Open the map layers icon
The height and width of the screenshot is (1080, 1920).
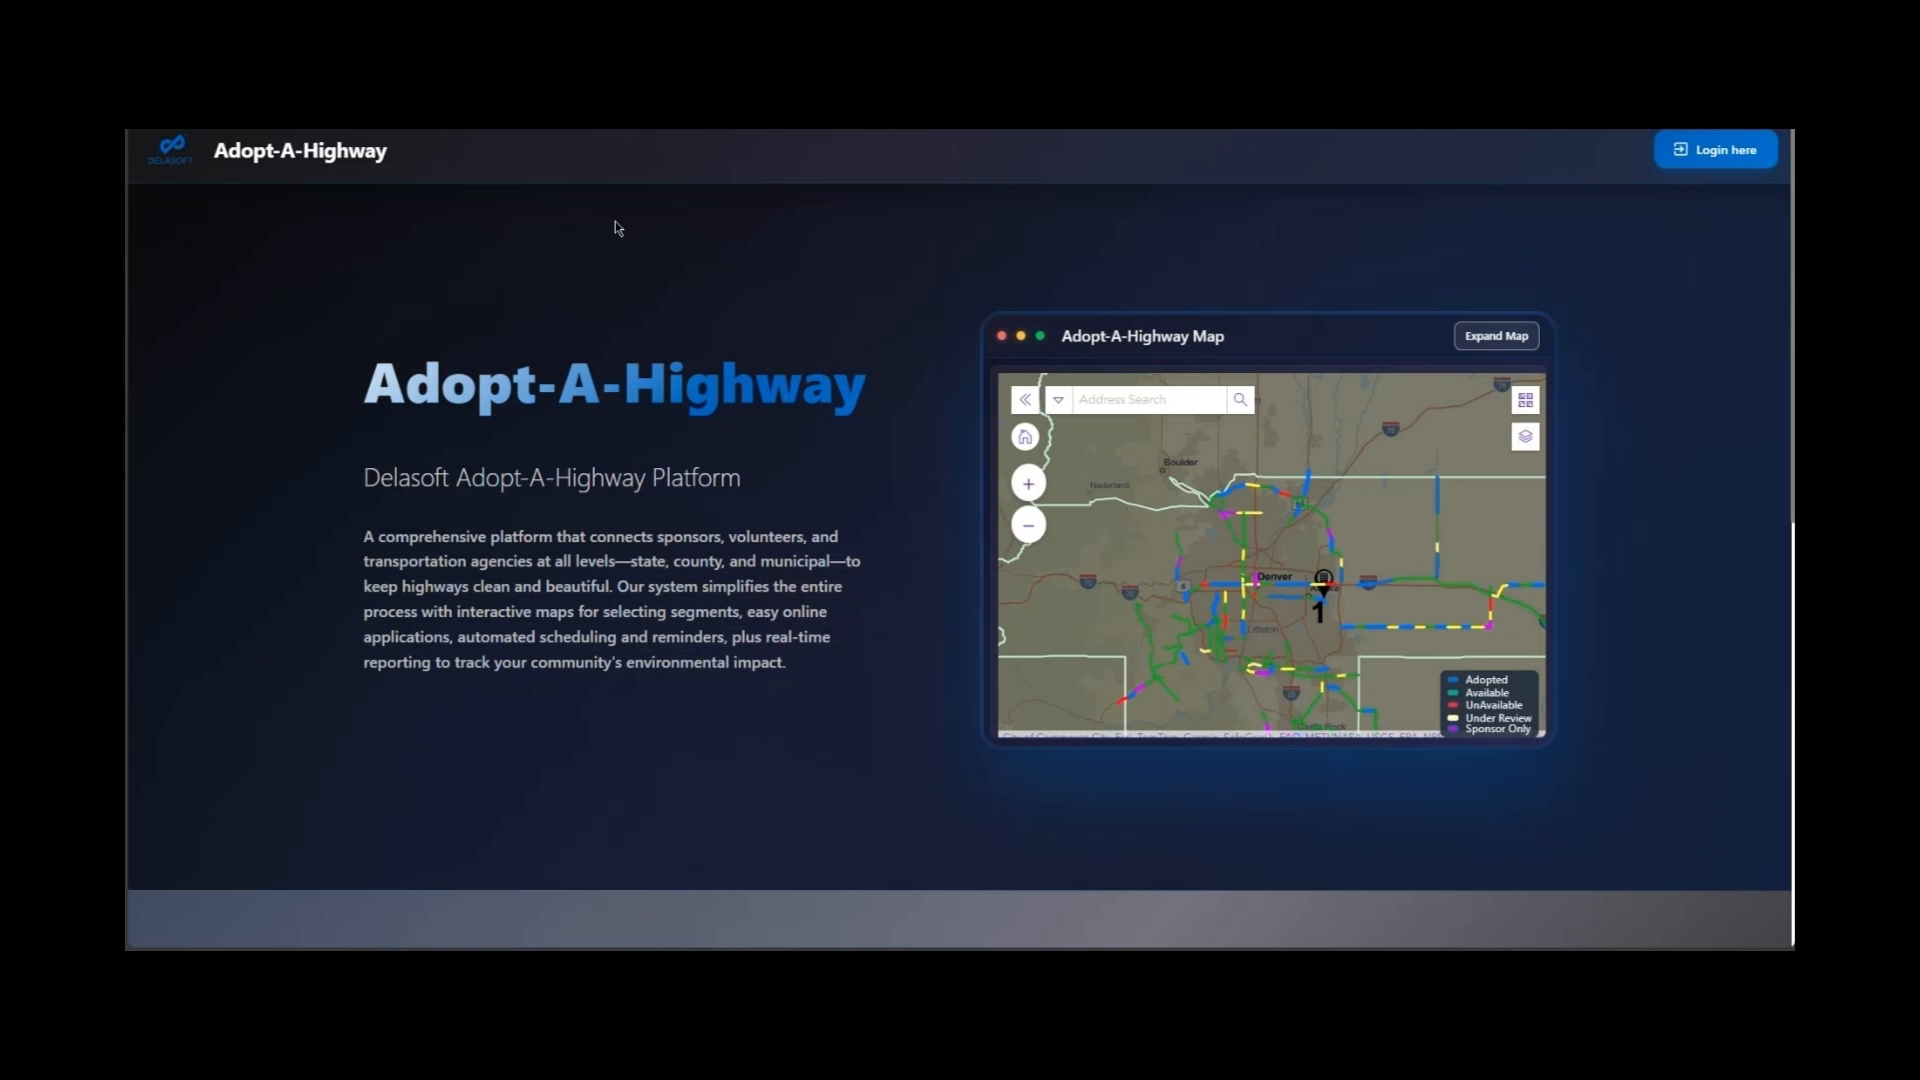1525,436
